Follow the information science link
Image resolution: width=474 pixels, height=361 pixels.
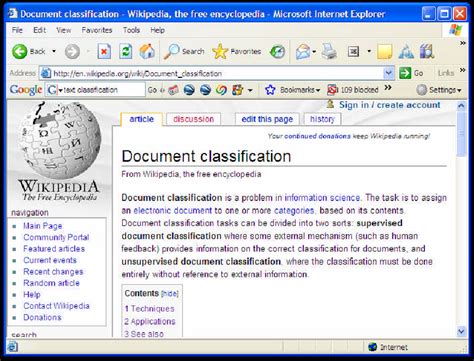pyautogui.click(x=322, y=198)
